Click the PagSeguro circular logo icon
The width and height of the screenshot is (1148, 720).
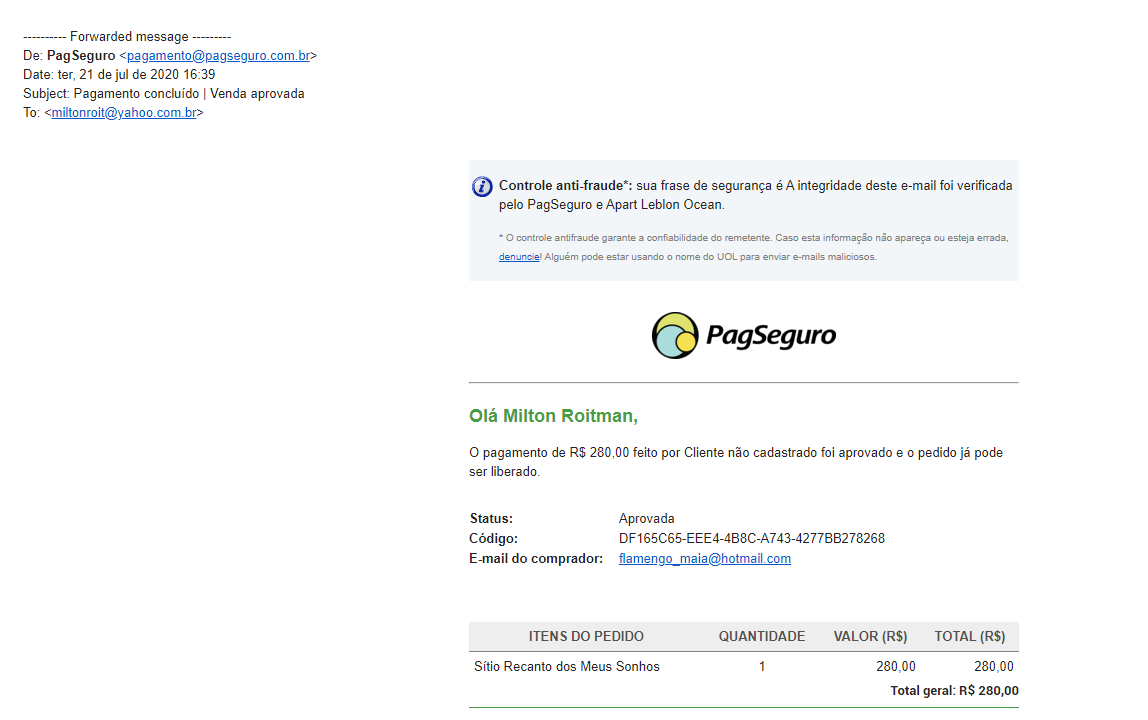click(x=675, y=335)
